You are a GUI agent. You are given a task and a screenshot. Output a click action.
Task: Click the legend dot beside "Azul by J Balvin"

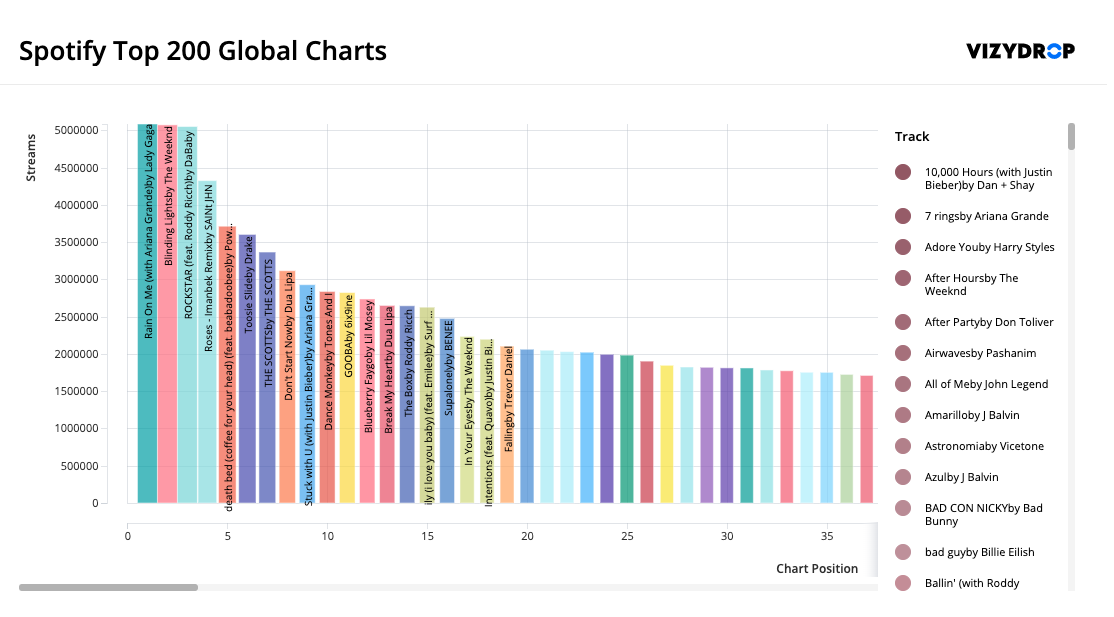902,477
